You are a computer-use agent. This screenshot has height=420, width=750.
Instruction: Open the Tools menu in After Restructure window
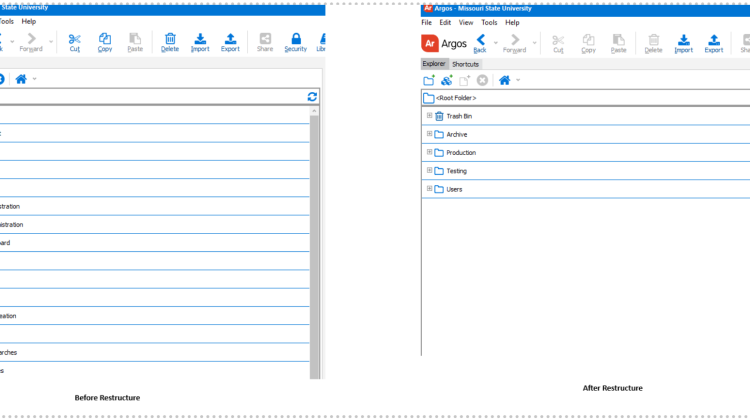coord(489,22)
